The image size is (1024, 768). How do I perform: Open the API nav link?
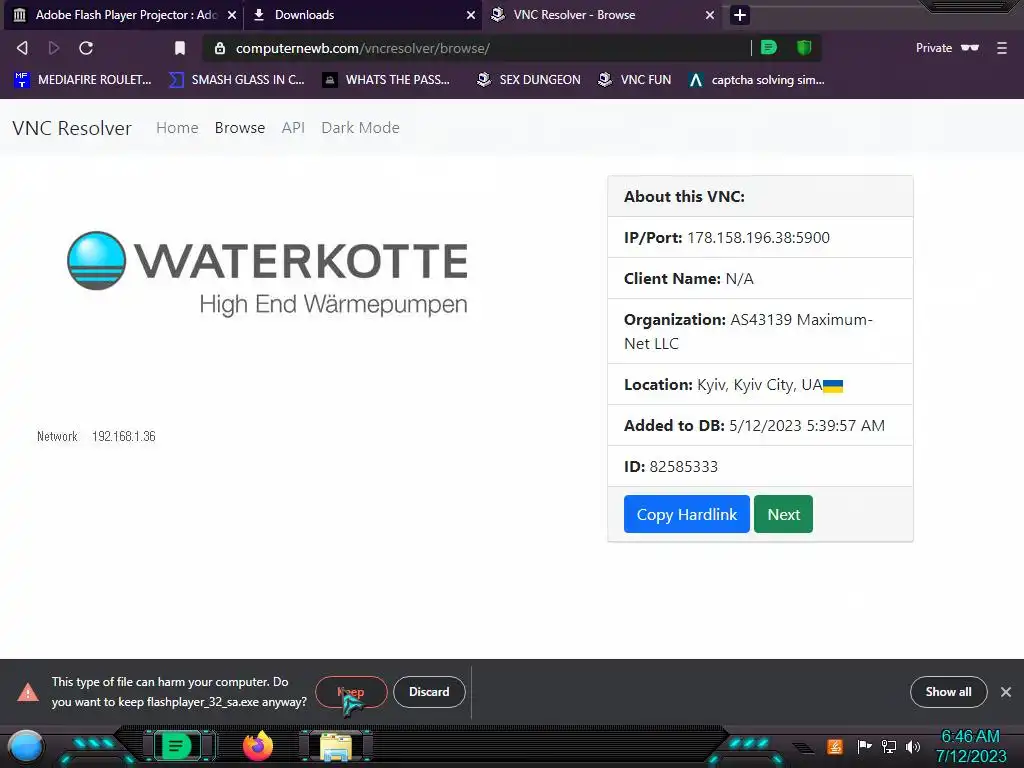pyautogui.click(x=293, y=128)
